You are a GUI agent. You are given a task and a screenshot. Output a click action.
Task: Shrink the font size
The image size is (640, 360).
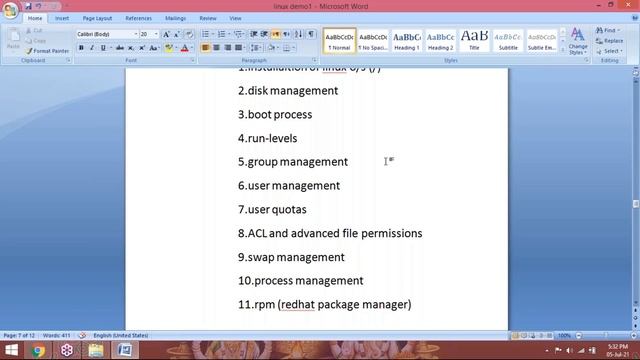[x=177, y=34]
